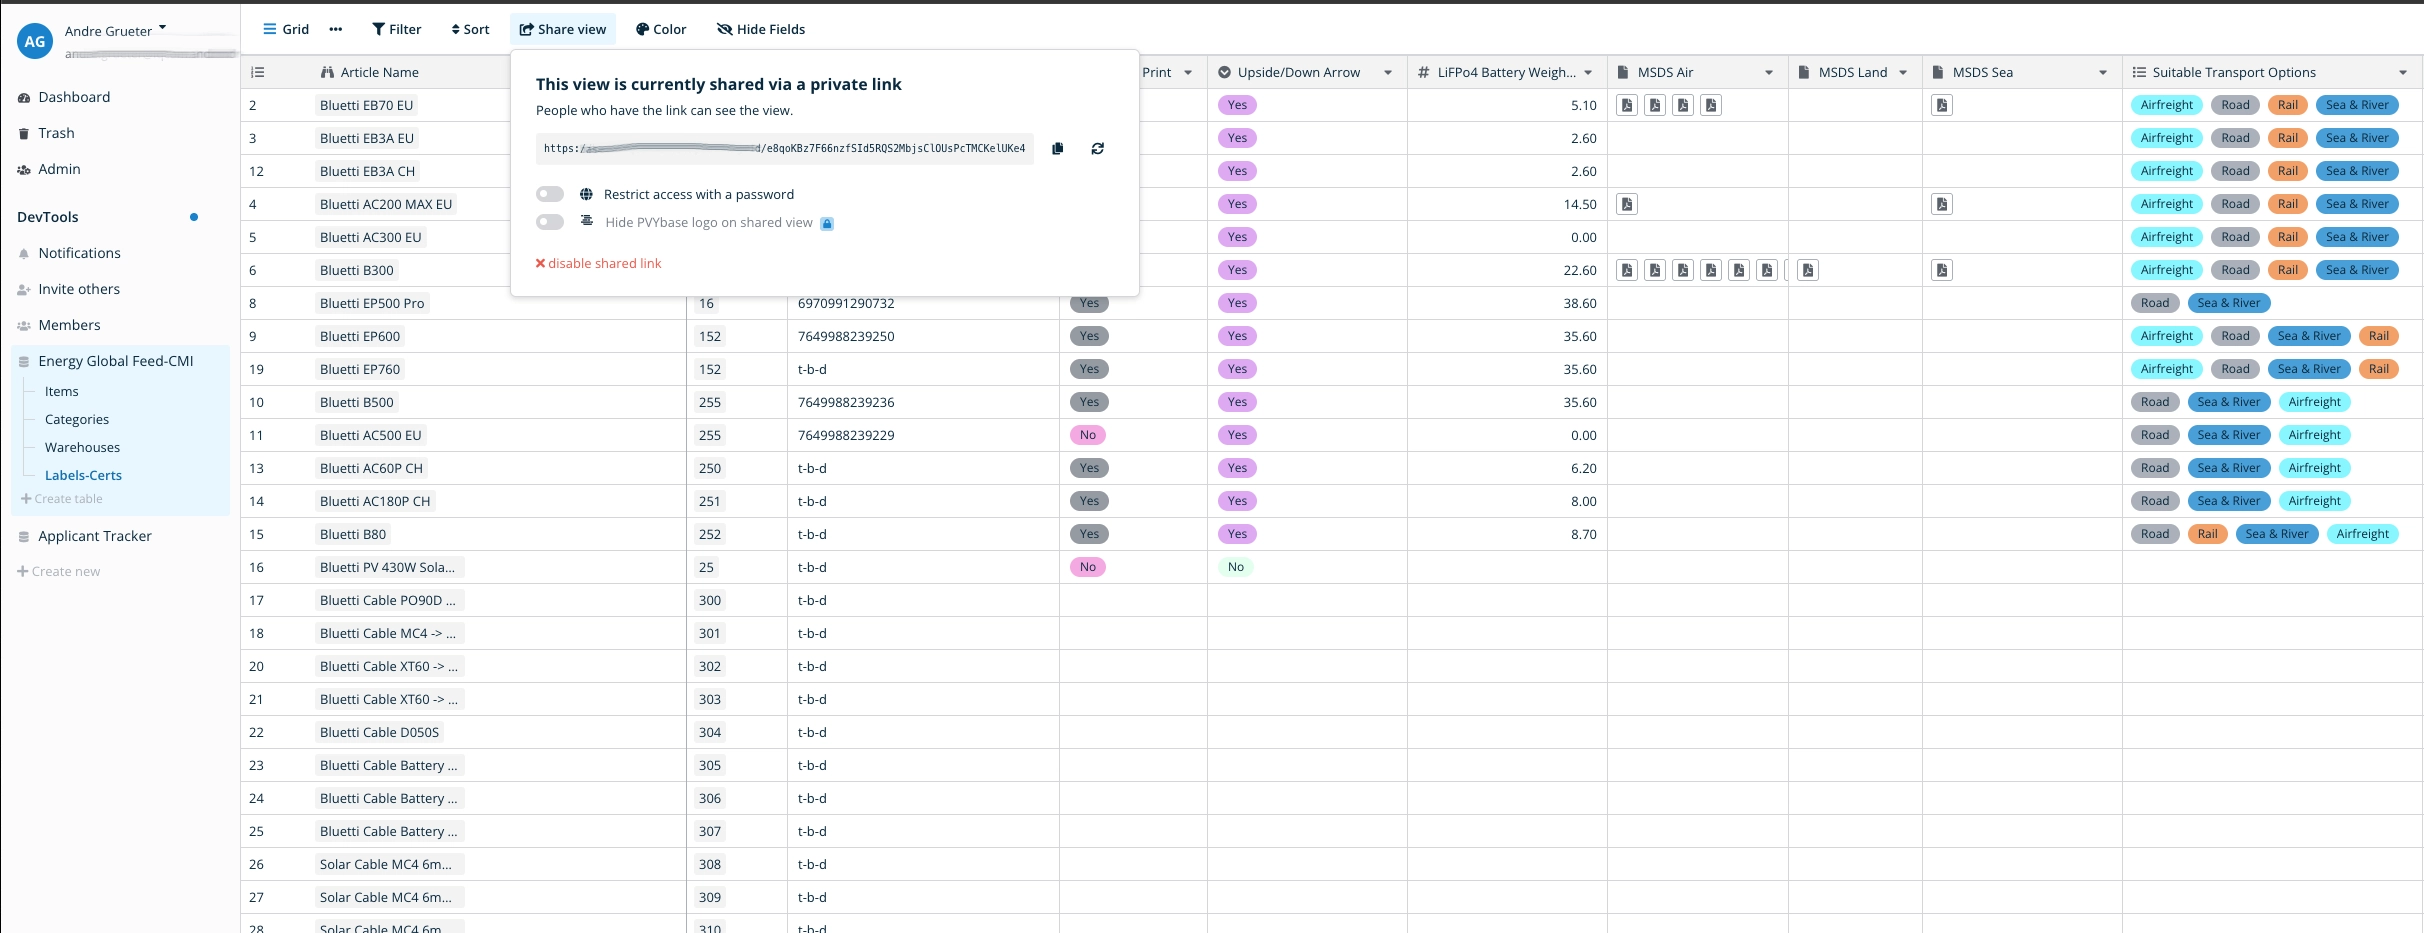This screenshot has height=933, width=2424.
Task: Open the Labels-Certs table
Action: (83, 475)
